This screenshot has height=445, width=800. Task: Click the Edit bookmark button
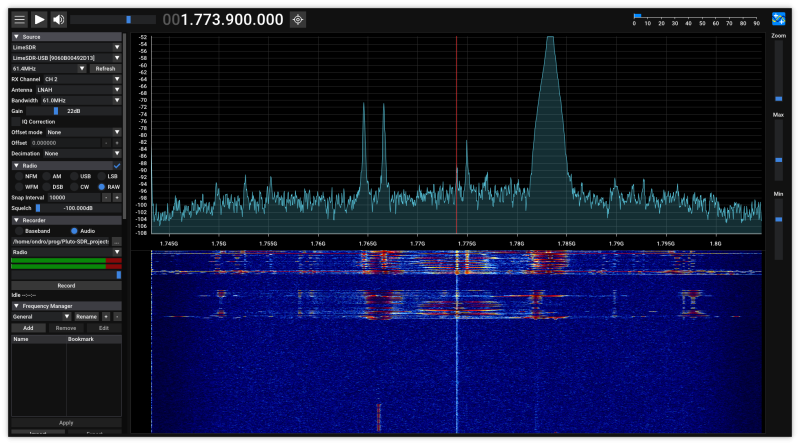tap(104, 328)
